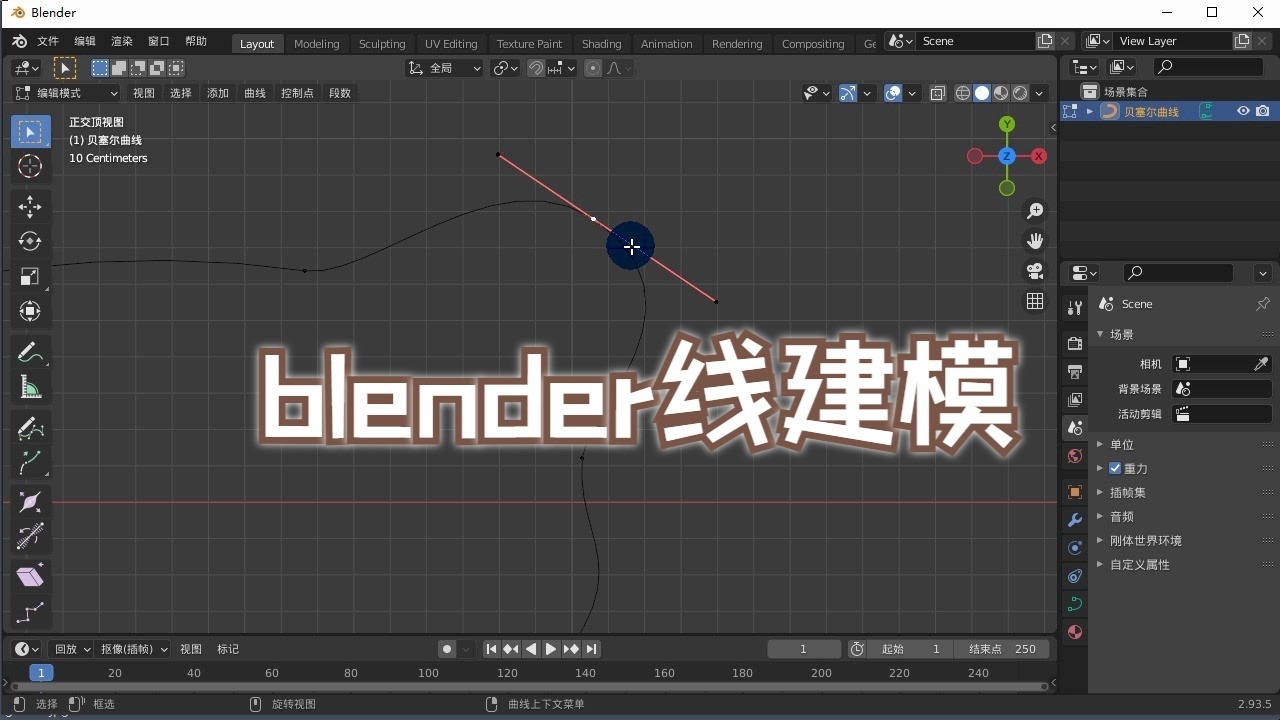This screenshot has height=720, width=1280.
Task: Pin the Scene properties context
Action: pos(1263,304)
